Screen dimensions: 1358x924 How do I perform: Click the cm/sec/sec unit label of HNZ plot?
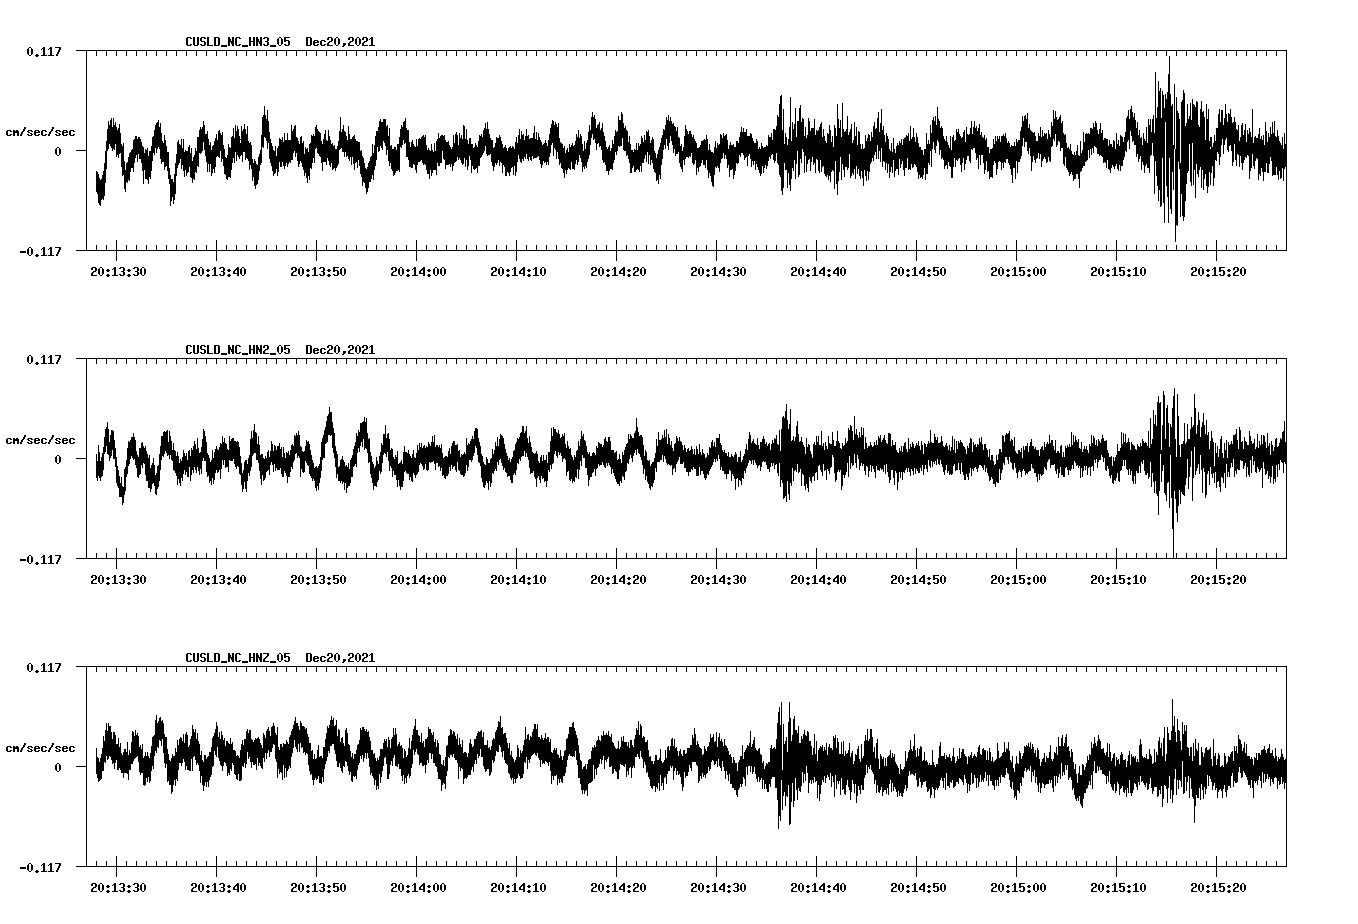(x=40, y=748)
